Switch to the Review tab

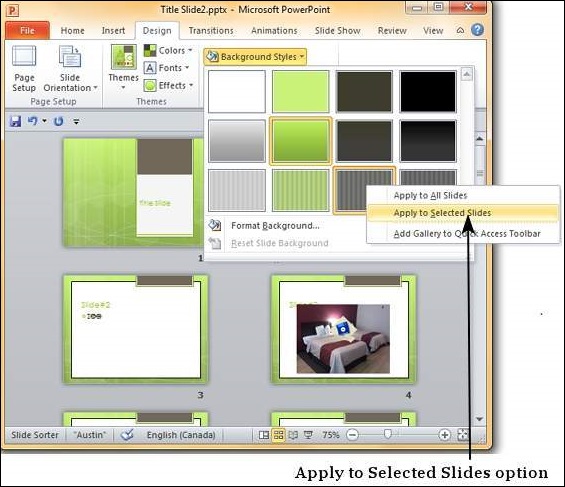point(392,31)
